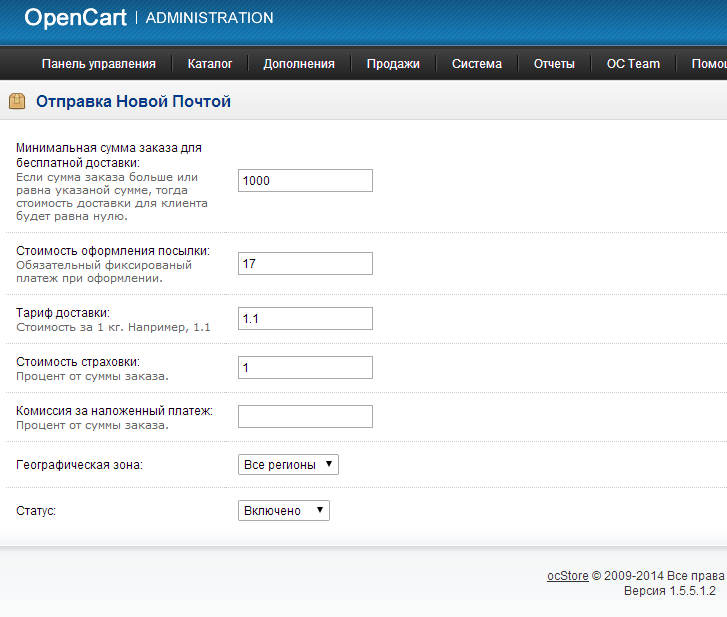Expand the Географическая зона dropdown

(288, 464)
